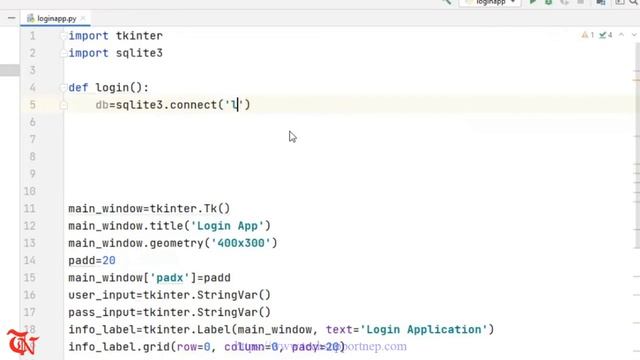The height and width of the screenshot is (360, 640).
Task: Collapse the import block fold marker on line 1
Action: click(x=63, y=36)
